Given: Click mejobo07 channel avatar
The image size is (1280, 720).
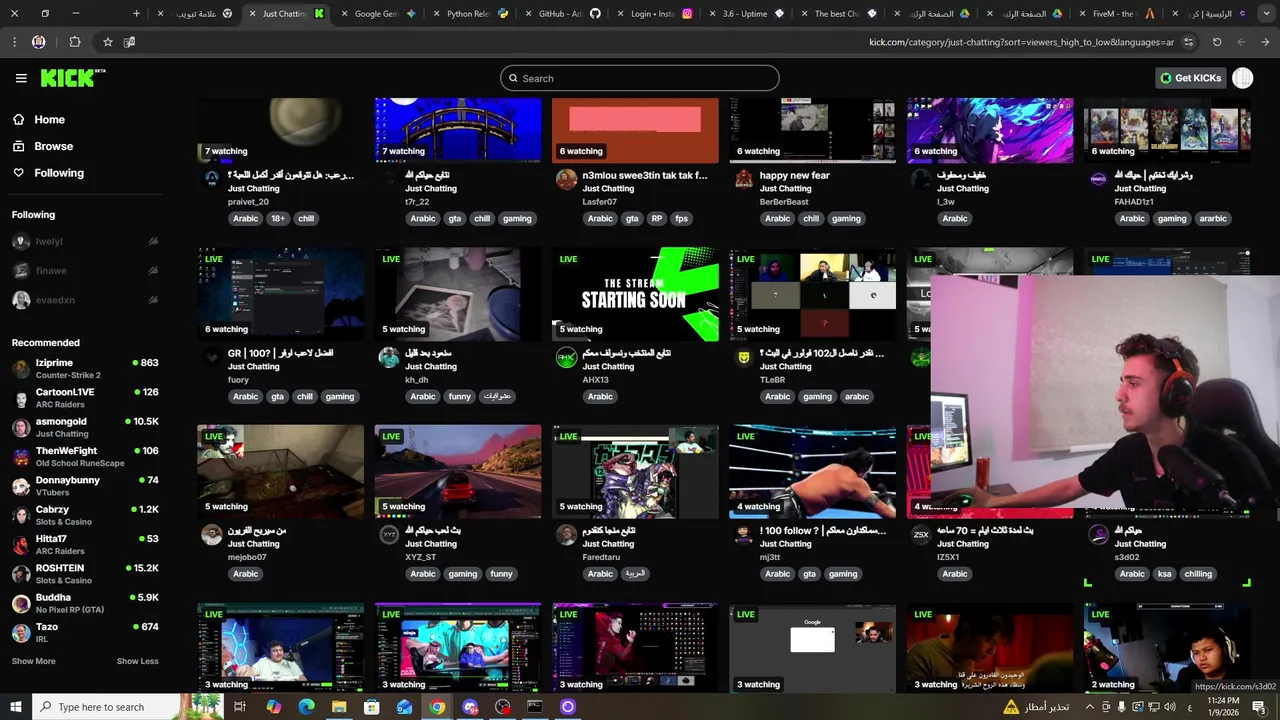Looking at the screenshot, I should click(211, 535).
